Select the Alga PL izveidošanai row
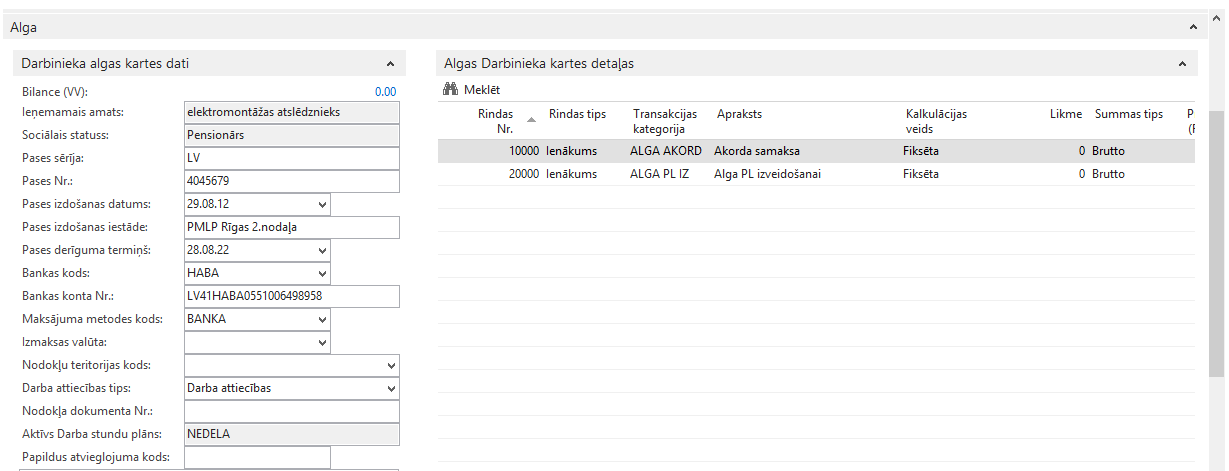 tap(763, 174)
